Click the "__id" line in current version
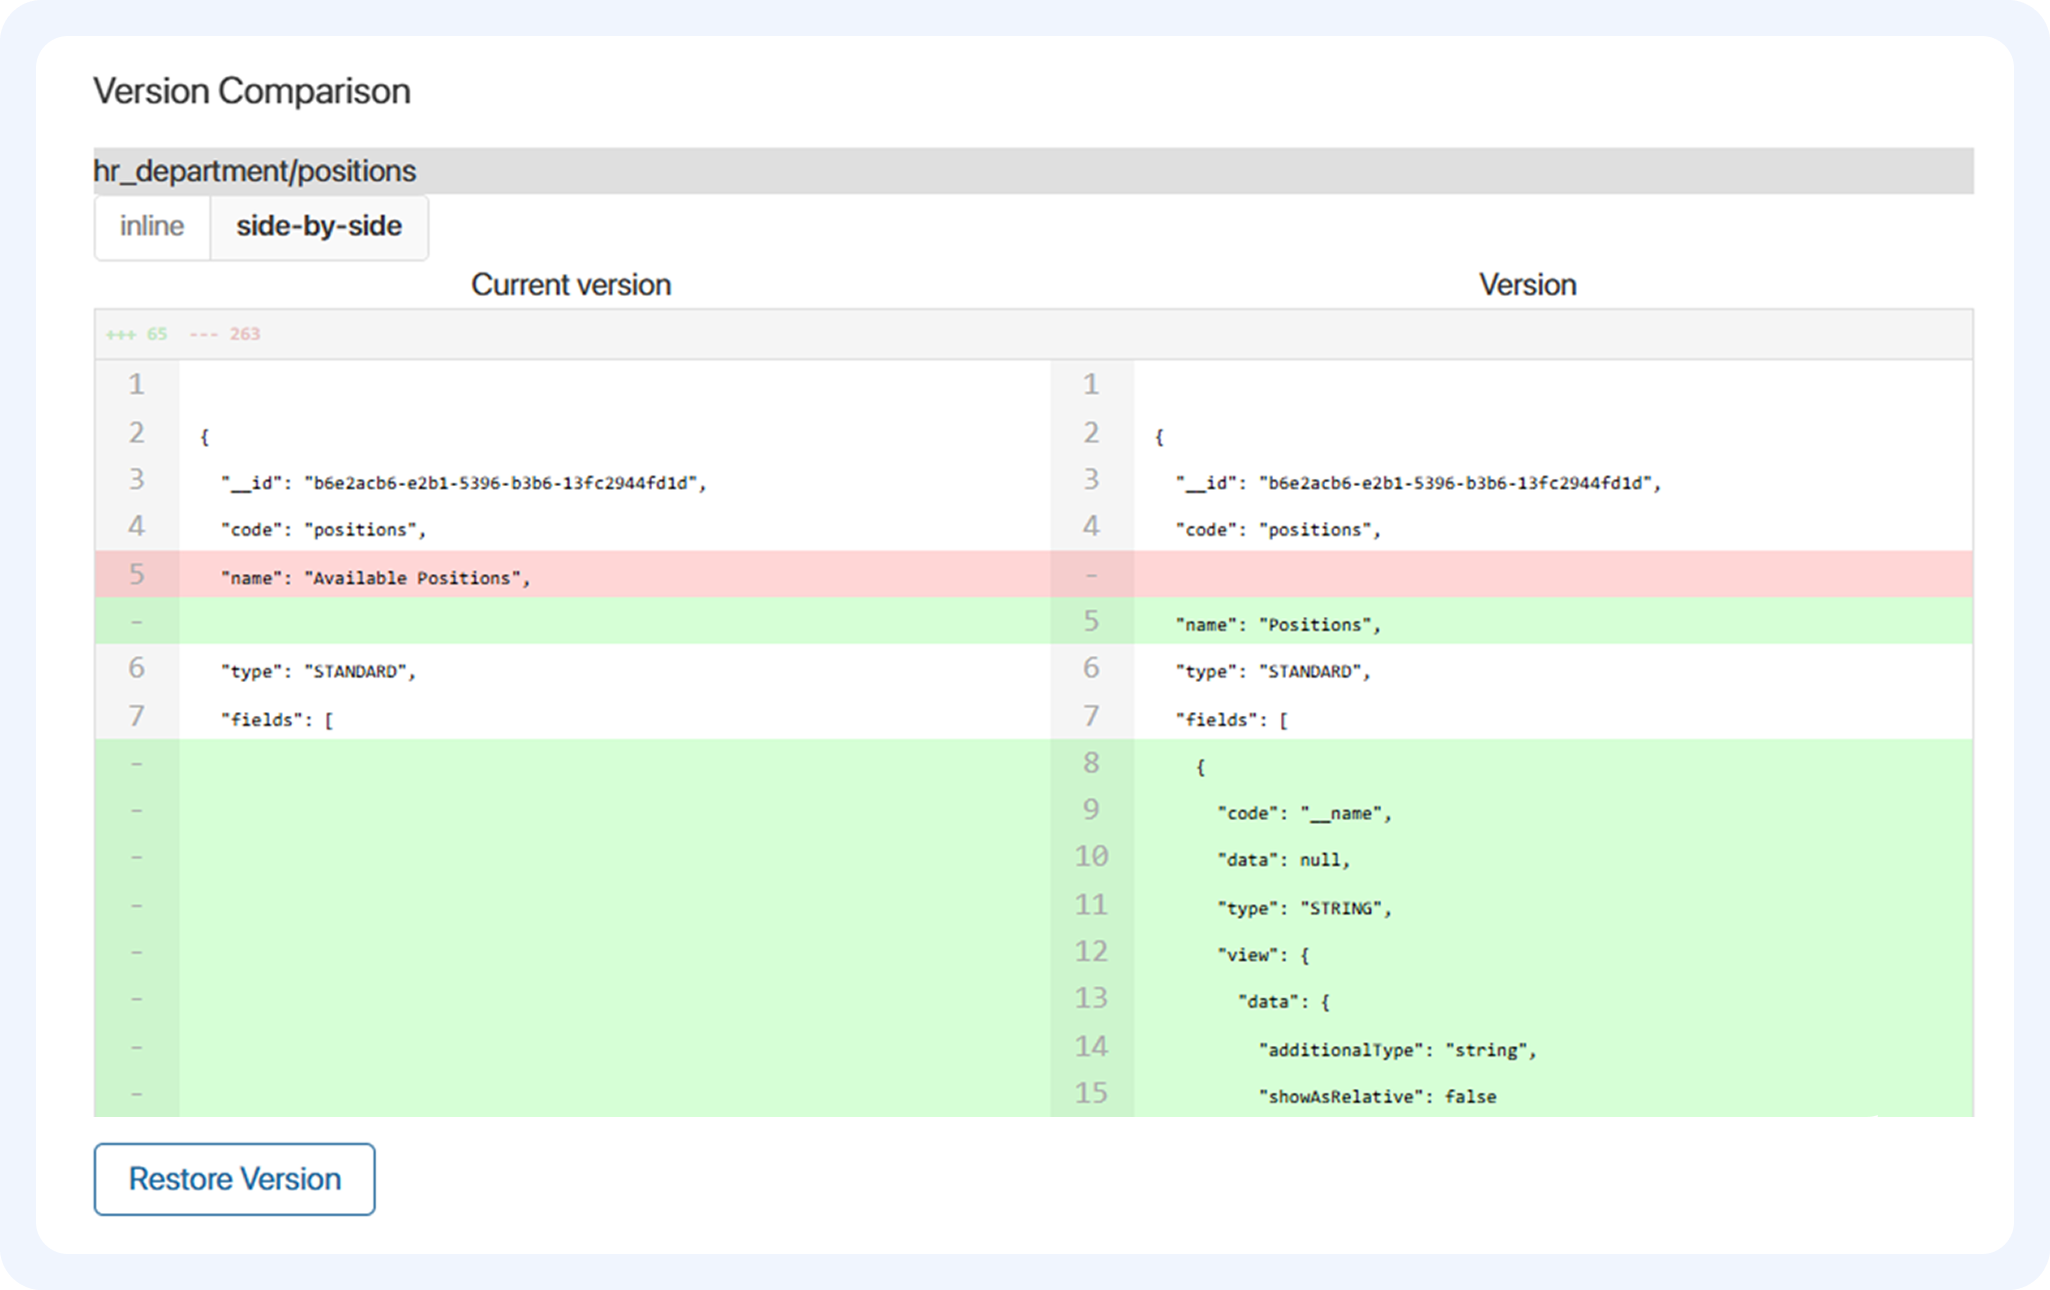 pyautogui.click(x=464, y=483)
